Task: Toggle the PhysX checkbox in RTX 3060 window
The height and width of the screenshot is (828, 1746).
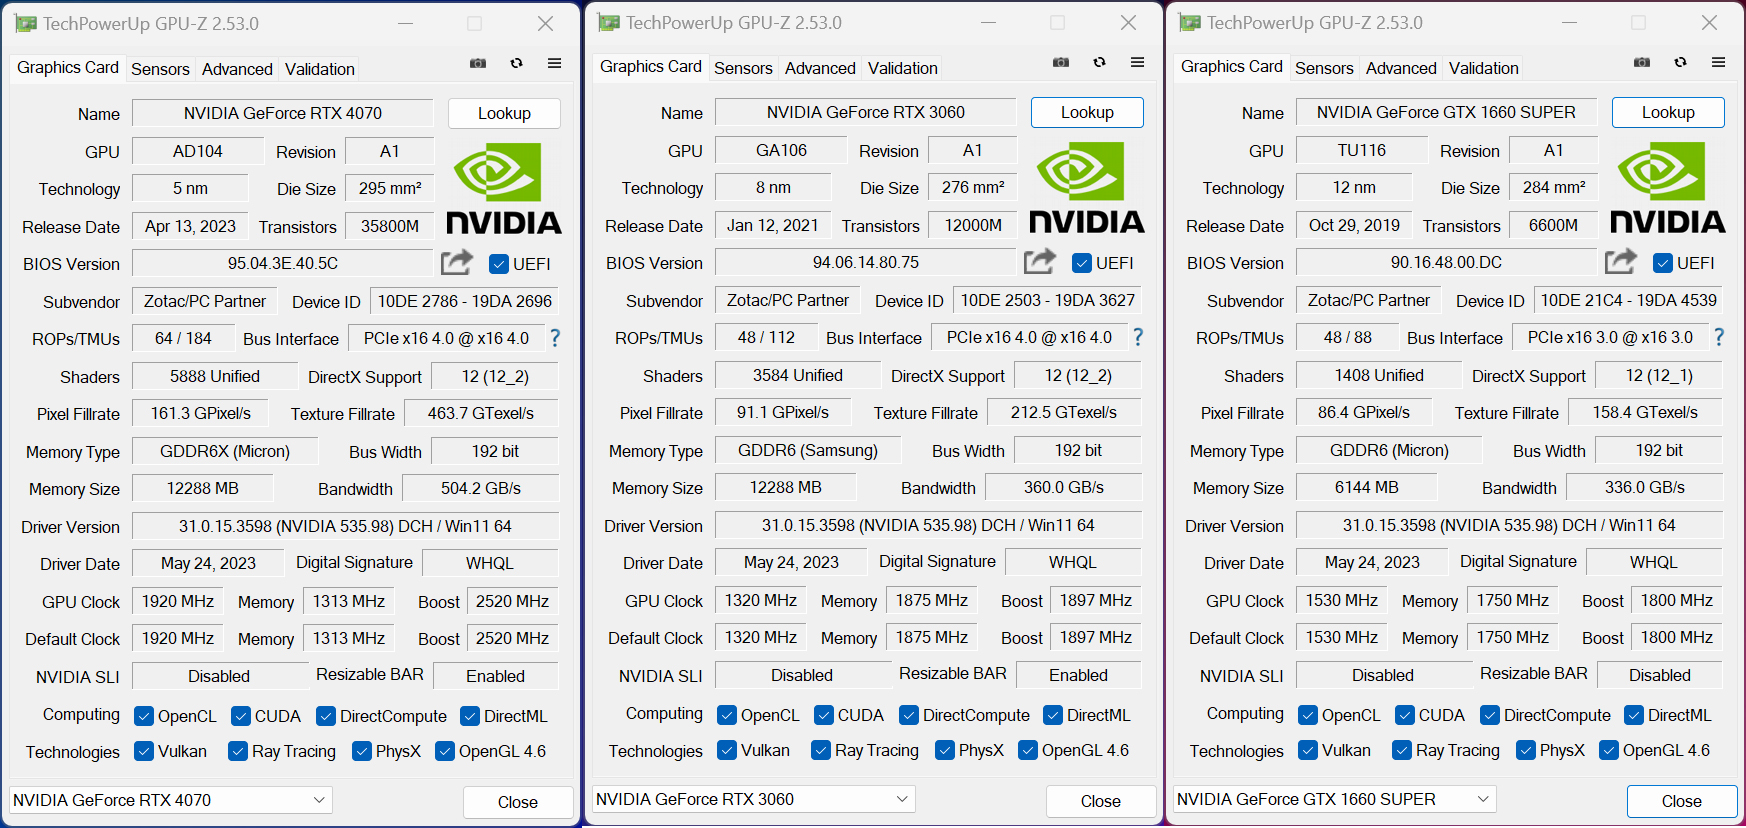Action: (x=945, y=750)
